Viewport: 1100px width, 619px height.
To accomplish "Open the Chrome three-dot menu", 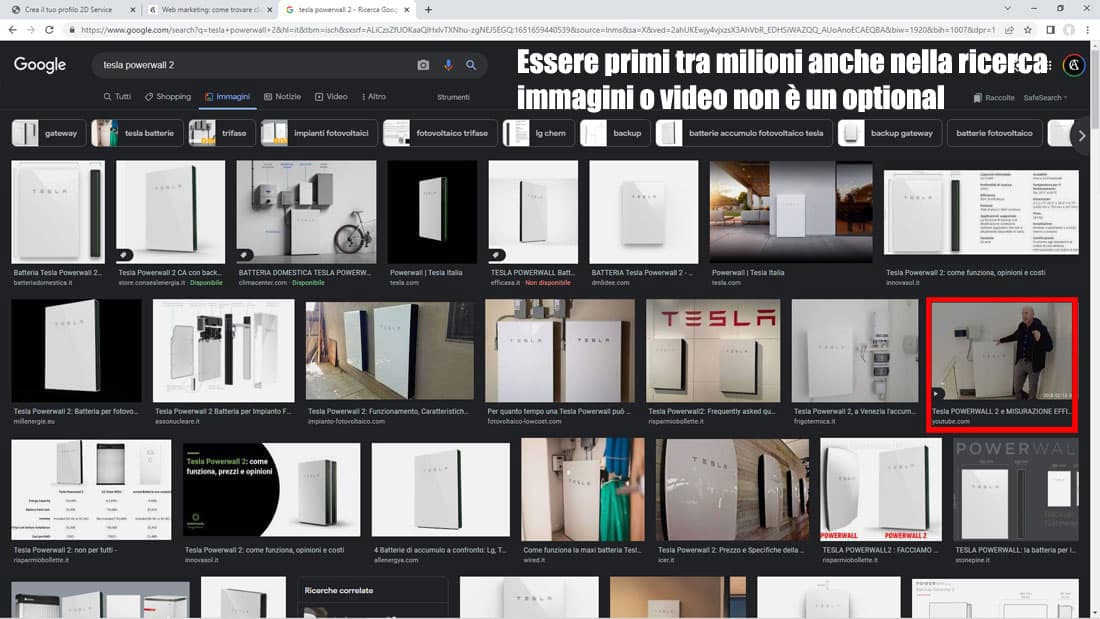I will pos(1087,30).
